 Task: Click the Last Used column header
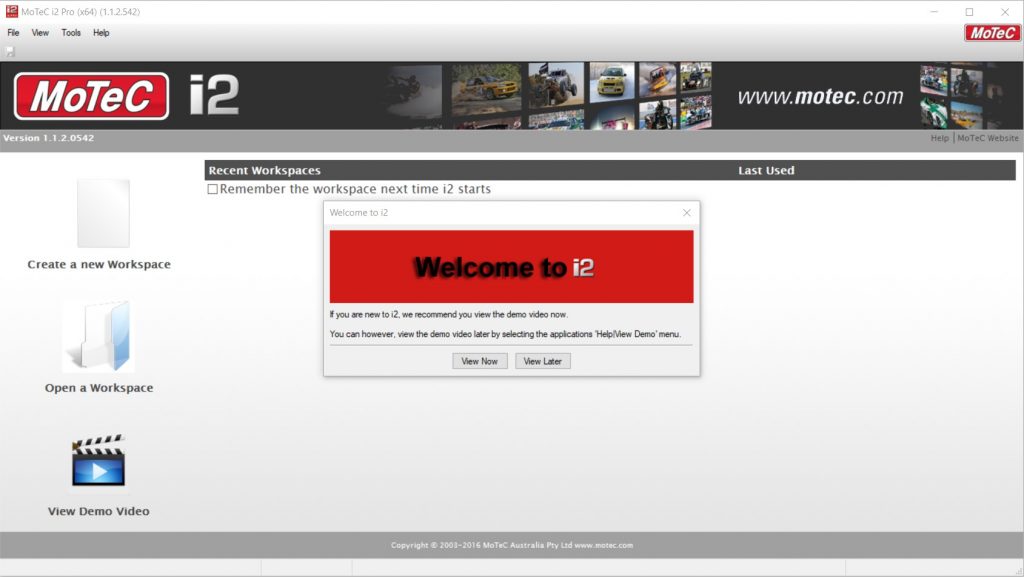pyautogui.click(x=766, y=170)
